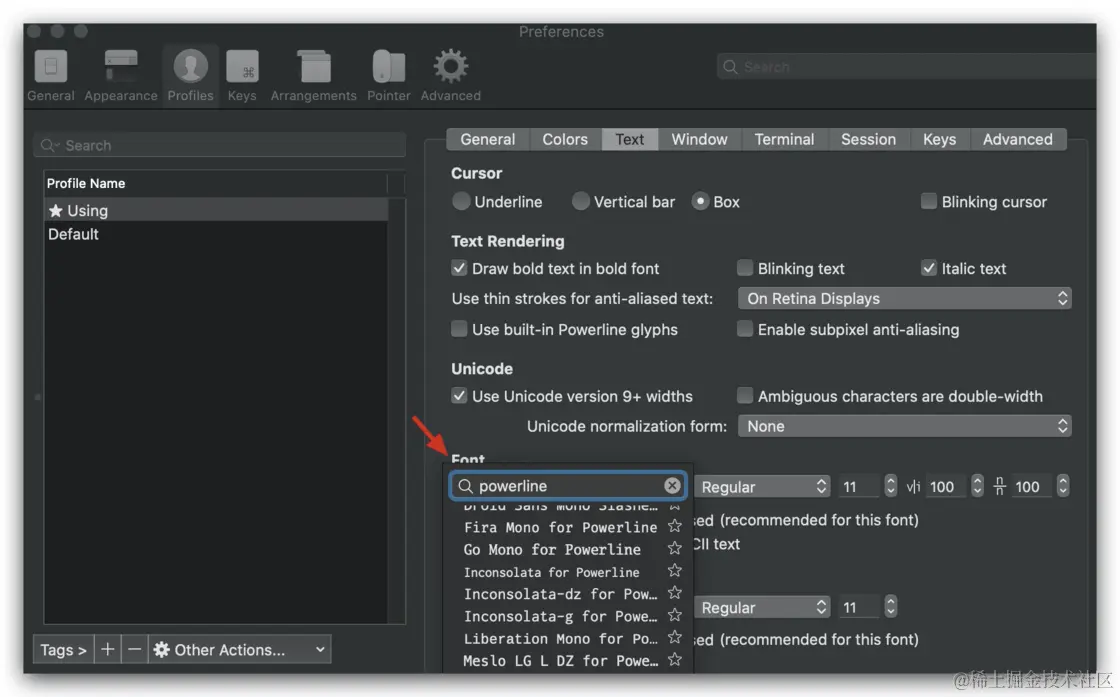This screenshot has height=697, width=1120.
Task: Favorite Fira Mono for Powerline star
Action: point(674,526)
